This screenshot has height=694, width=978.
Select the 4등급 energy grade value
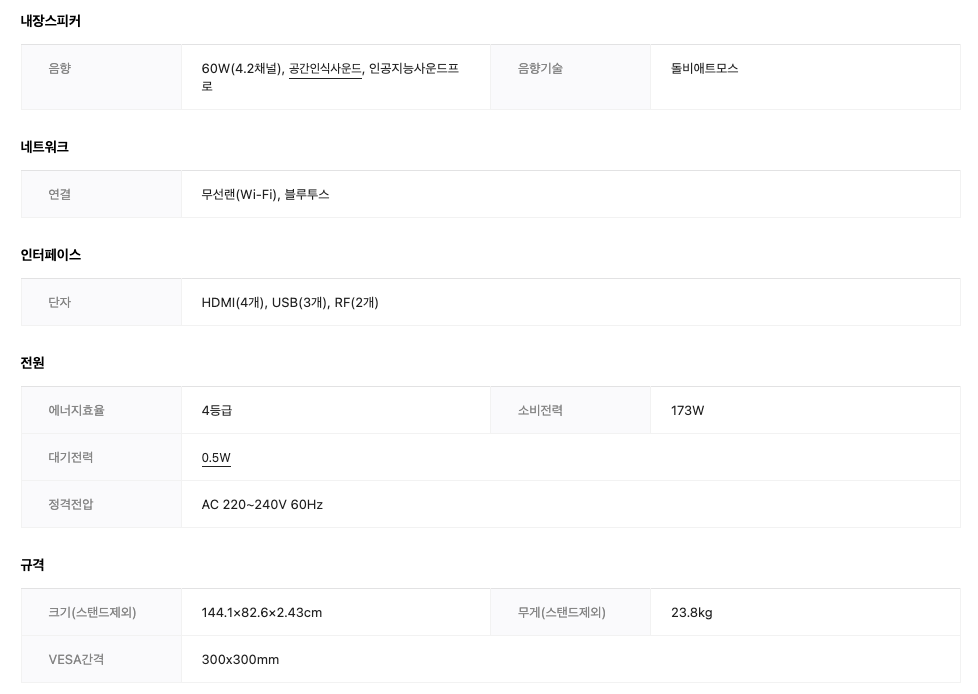[216, 410]
